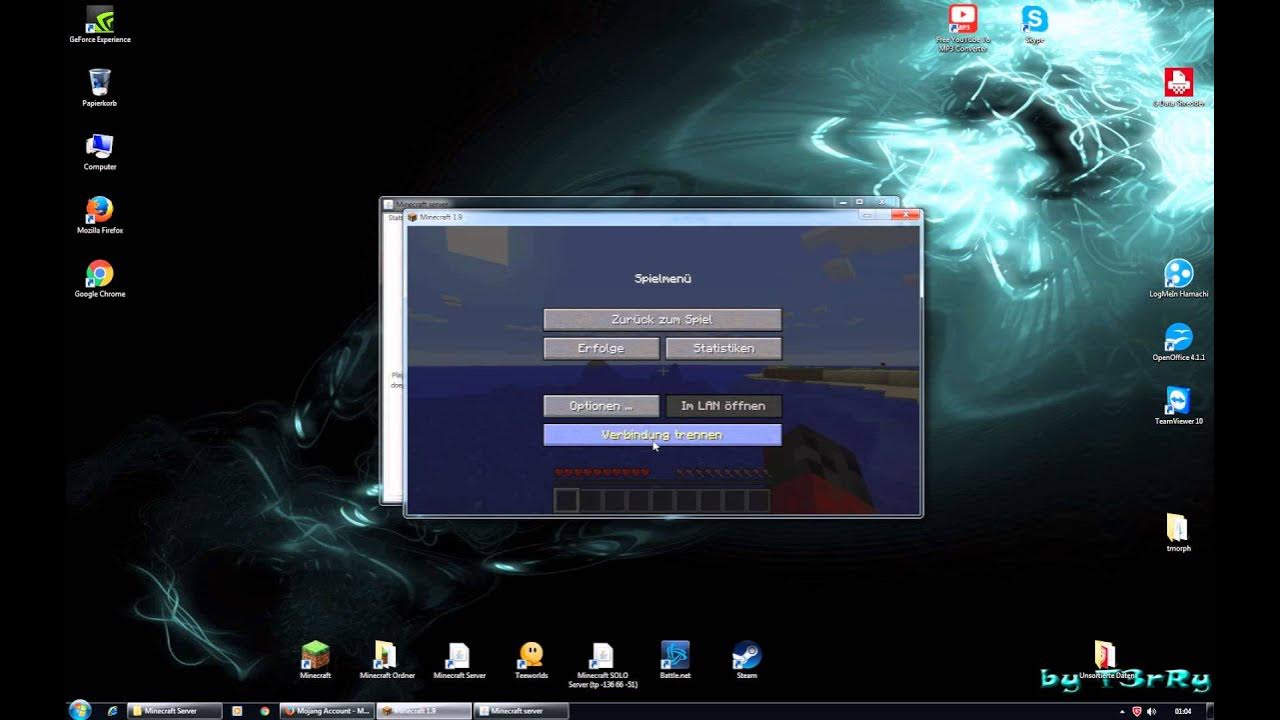Image resolution: width=1280 pixels, height=720 pixels.
Task: Open Minecraft Server desktop file
Action: (459, 660)
